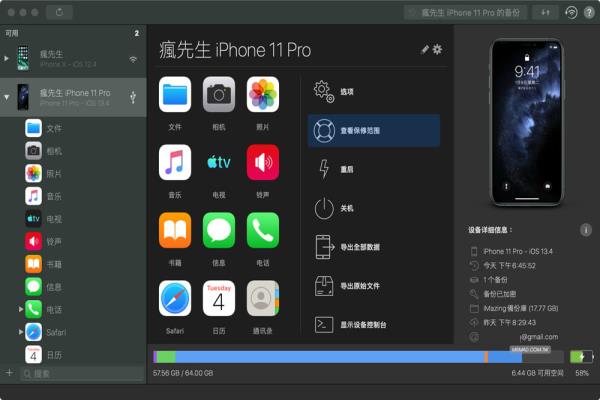Click the 导出全部数据 action
Screen dimensions: 600x400
point(374,247)
